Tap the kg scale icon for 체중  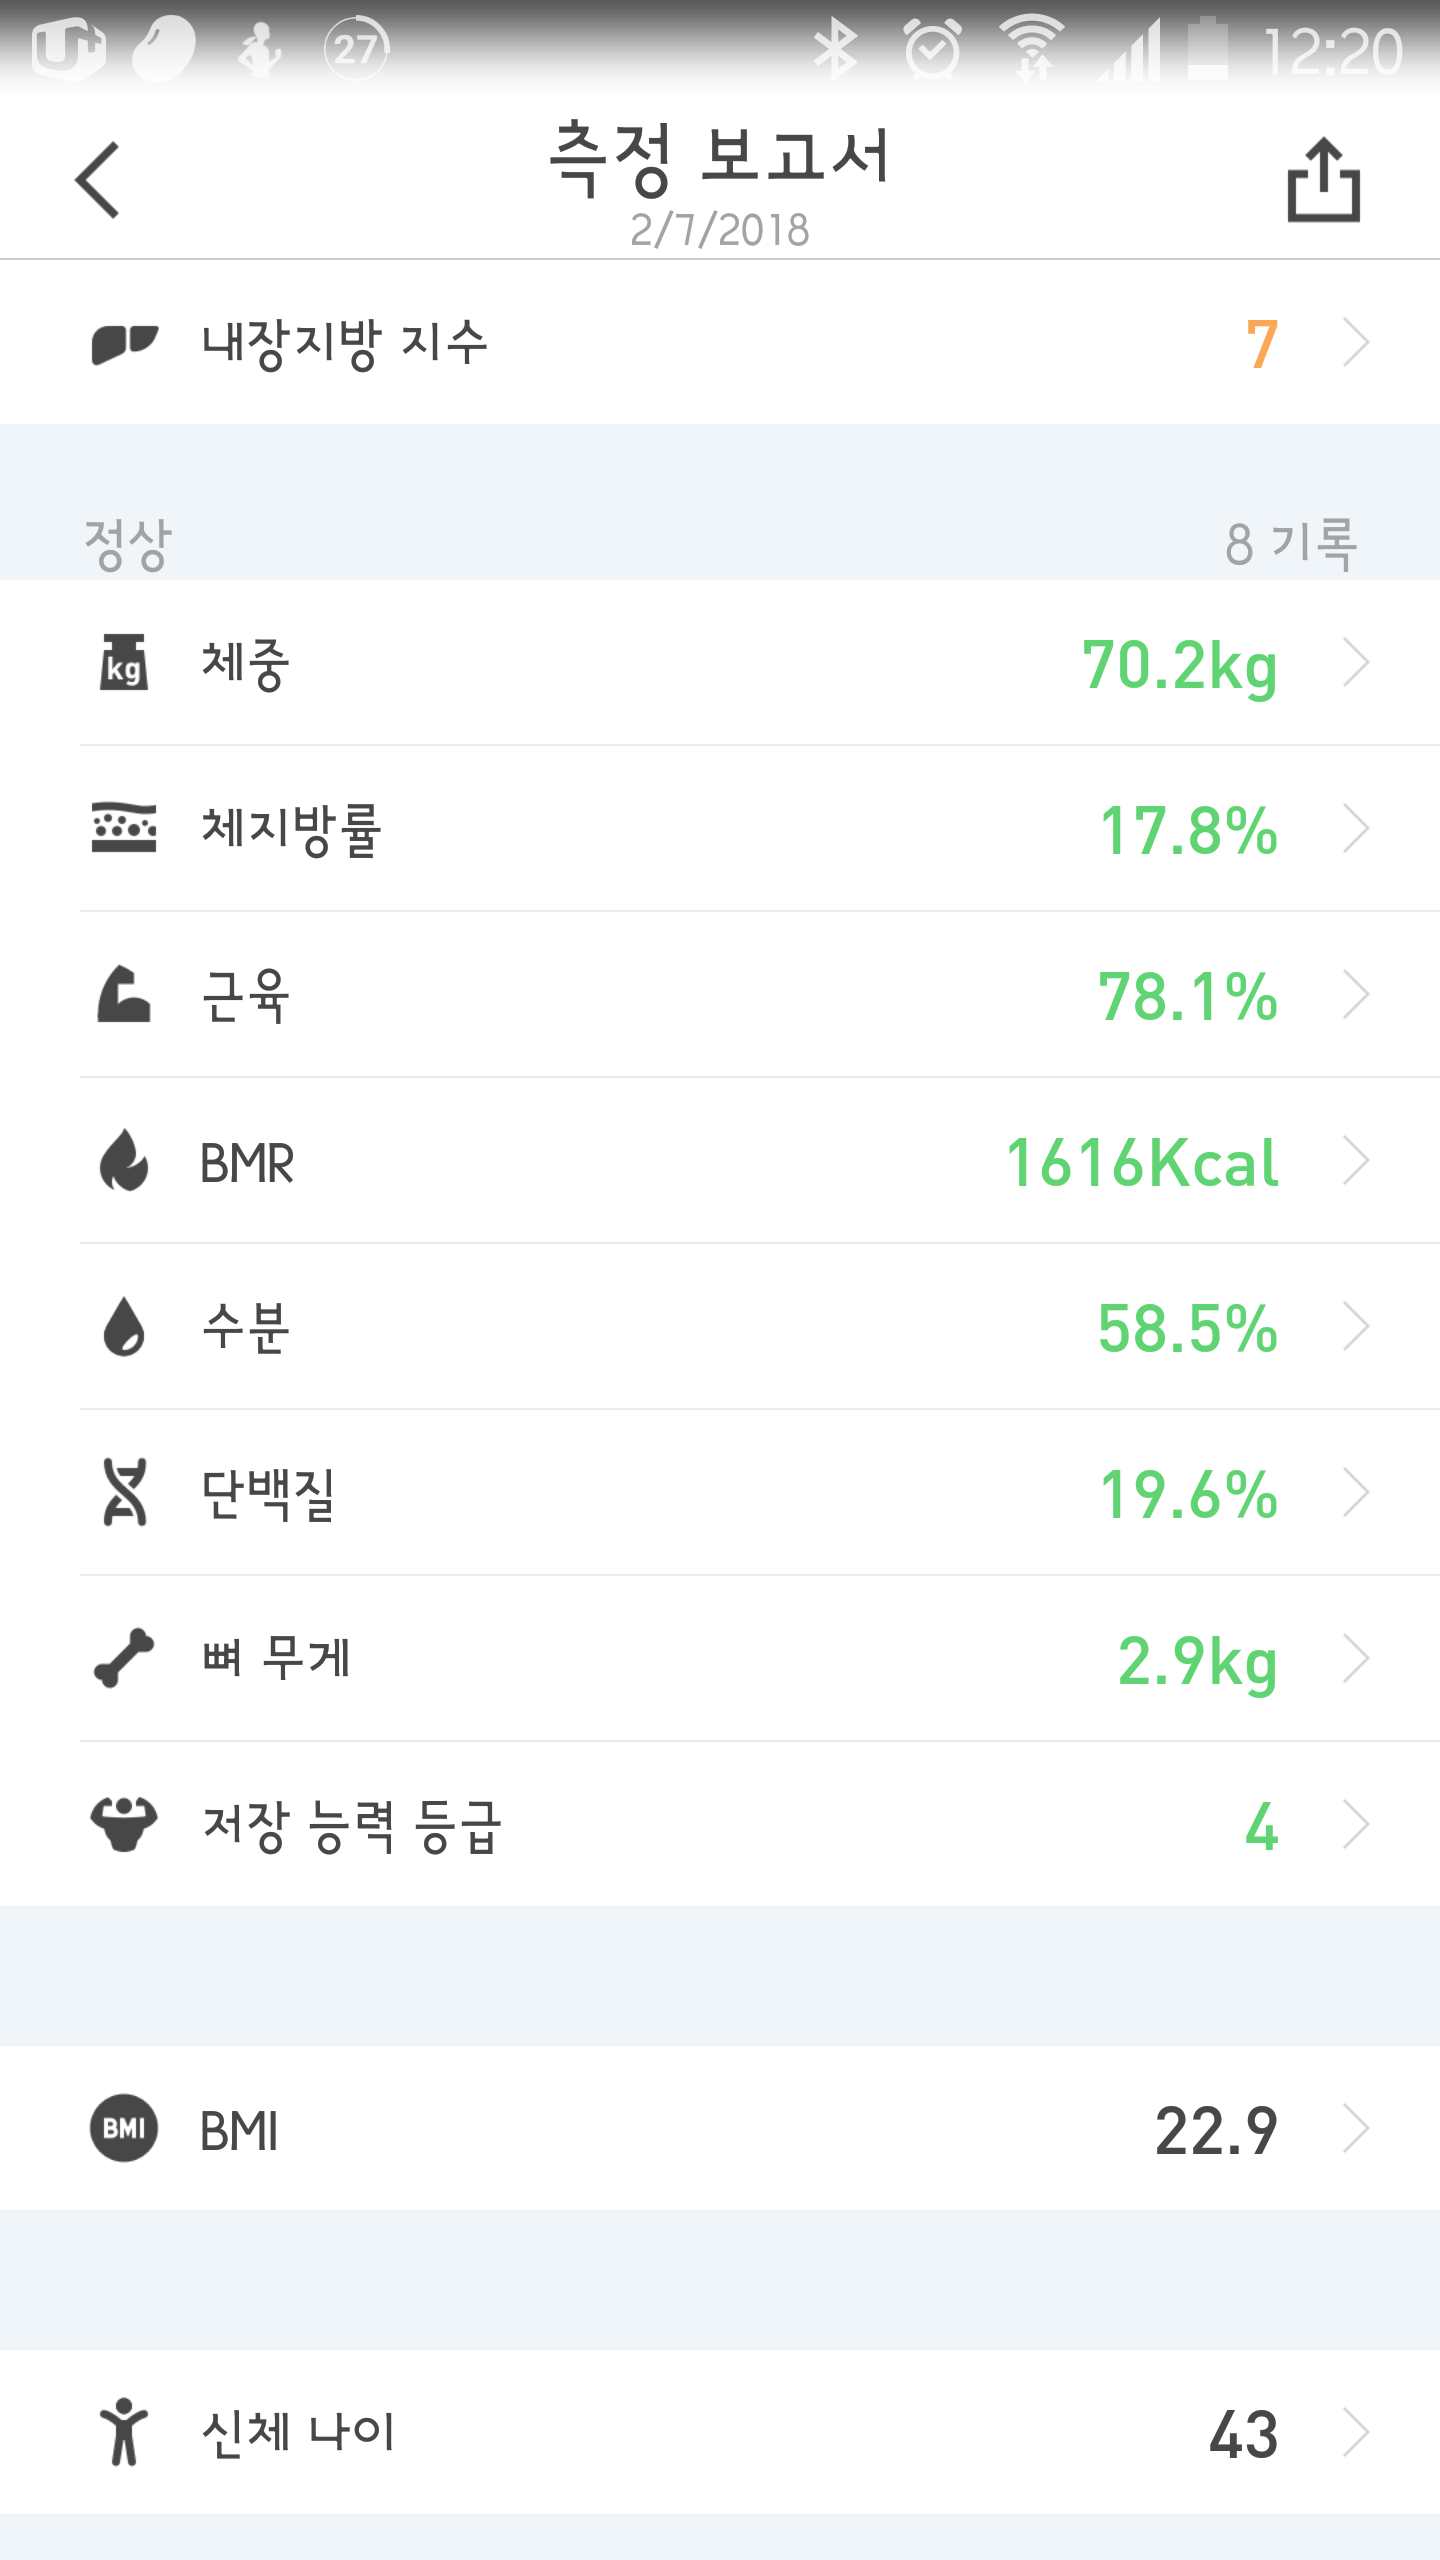pyautogui.click(x=124, y=663)
